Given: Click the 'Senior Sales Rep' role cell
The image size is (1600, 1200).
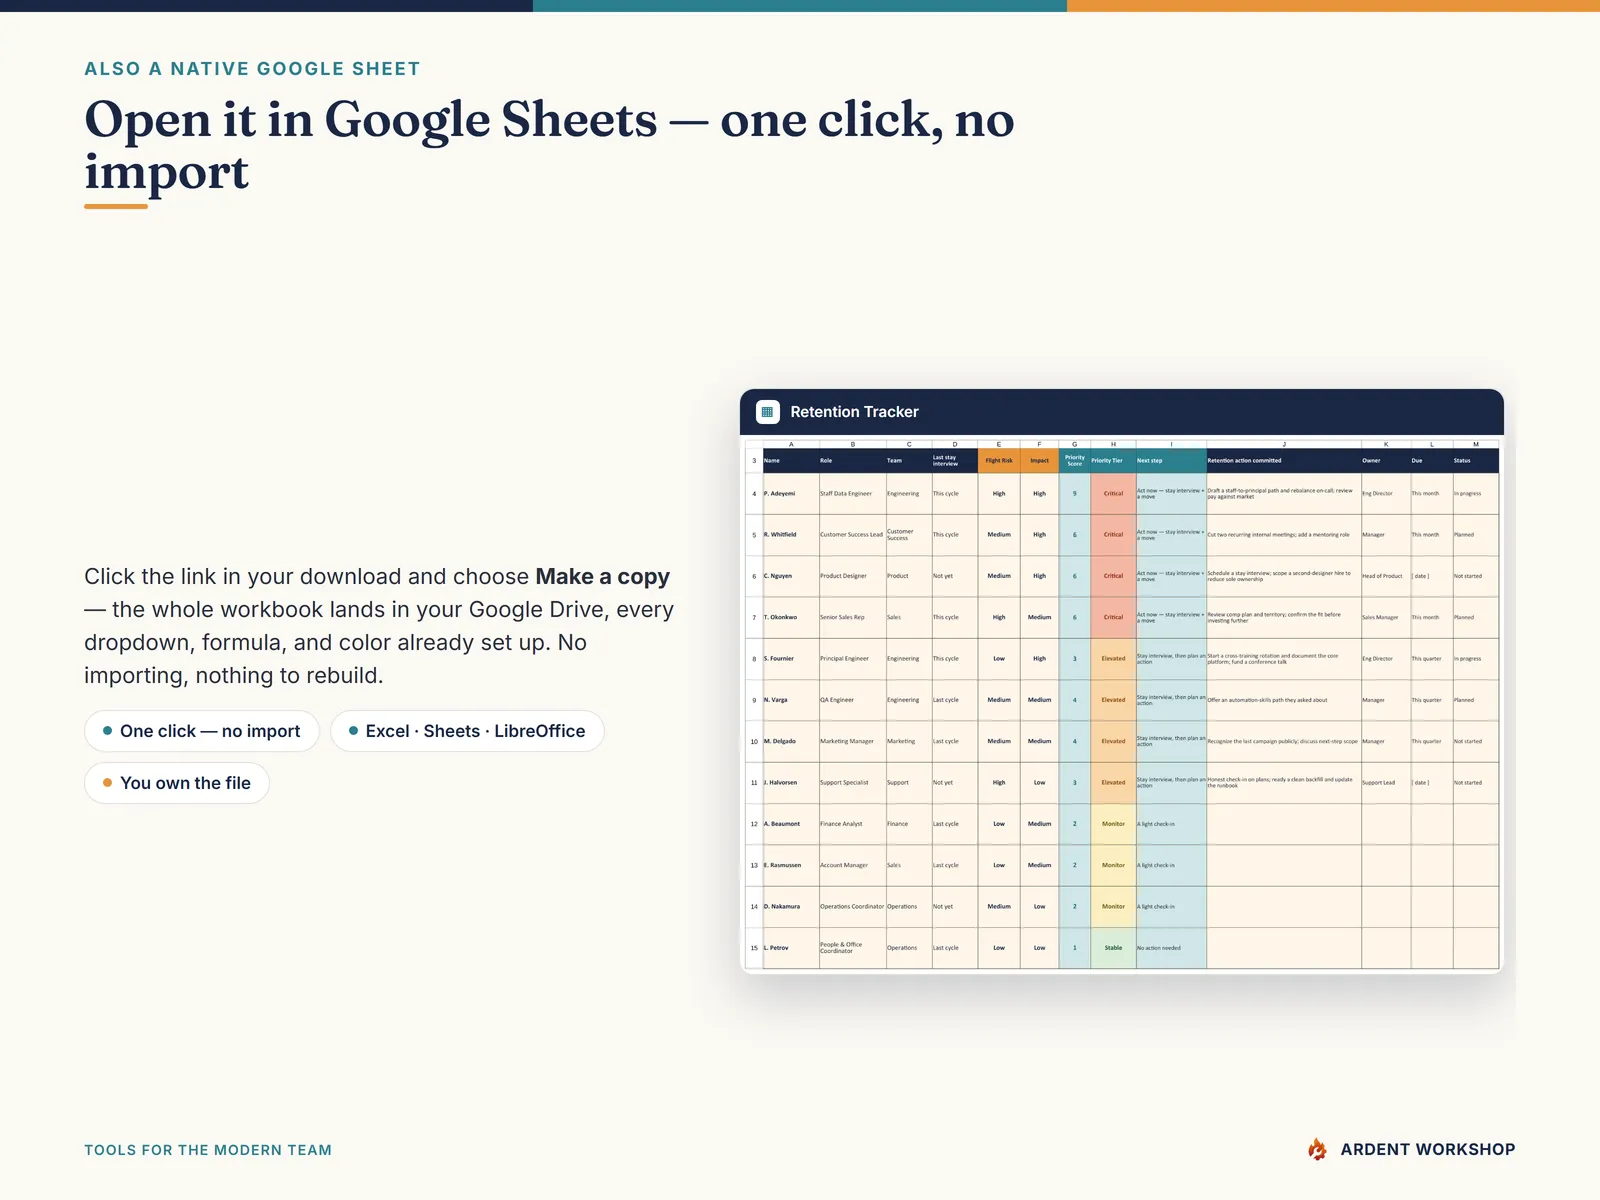Looking at the screenshot, I should pyautogui.click(x=853, y=618).
